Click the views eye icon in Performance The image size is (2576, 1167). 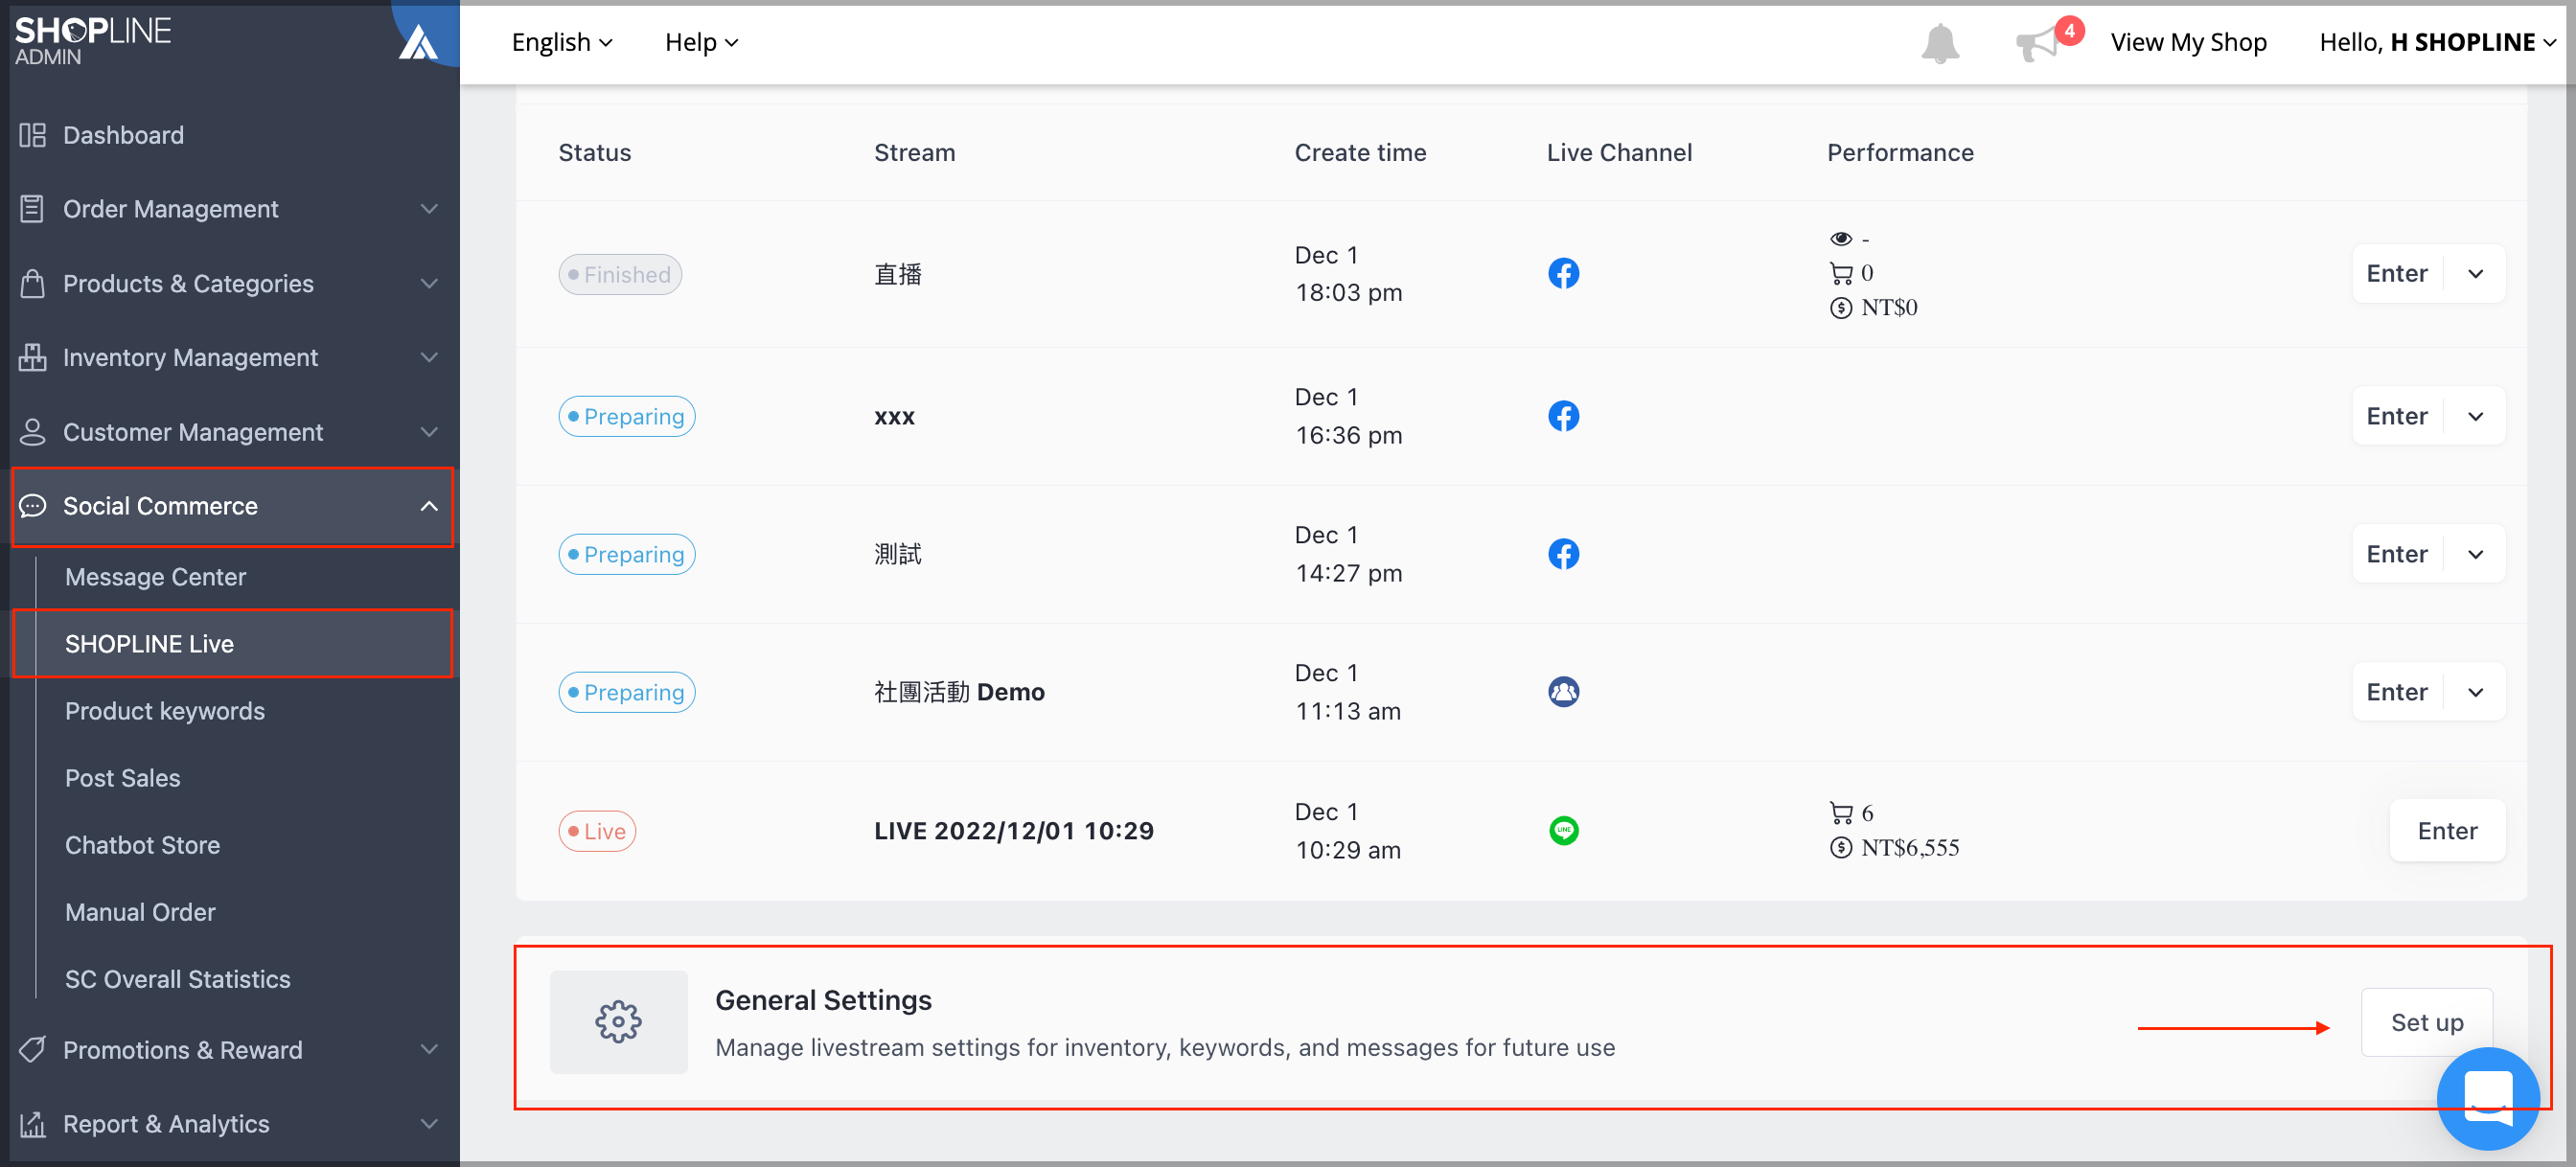[x=1840, y=239]
